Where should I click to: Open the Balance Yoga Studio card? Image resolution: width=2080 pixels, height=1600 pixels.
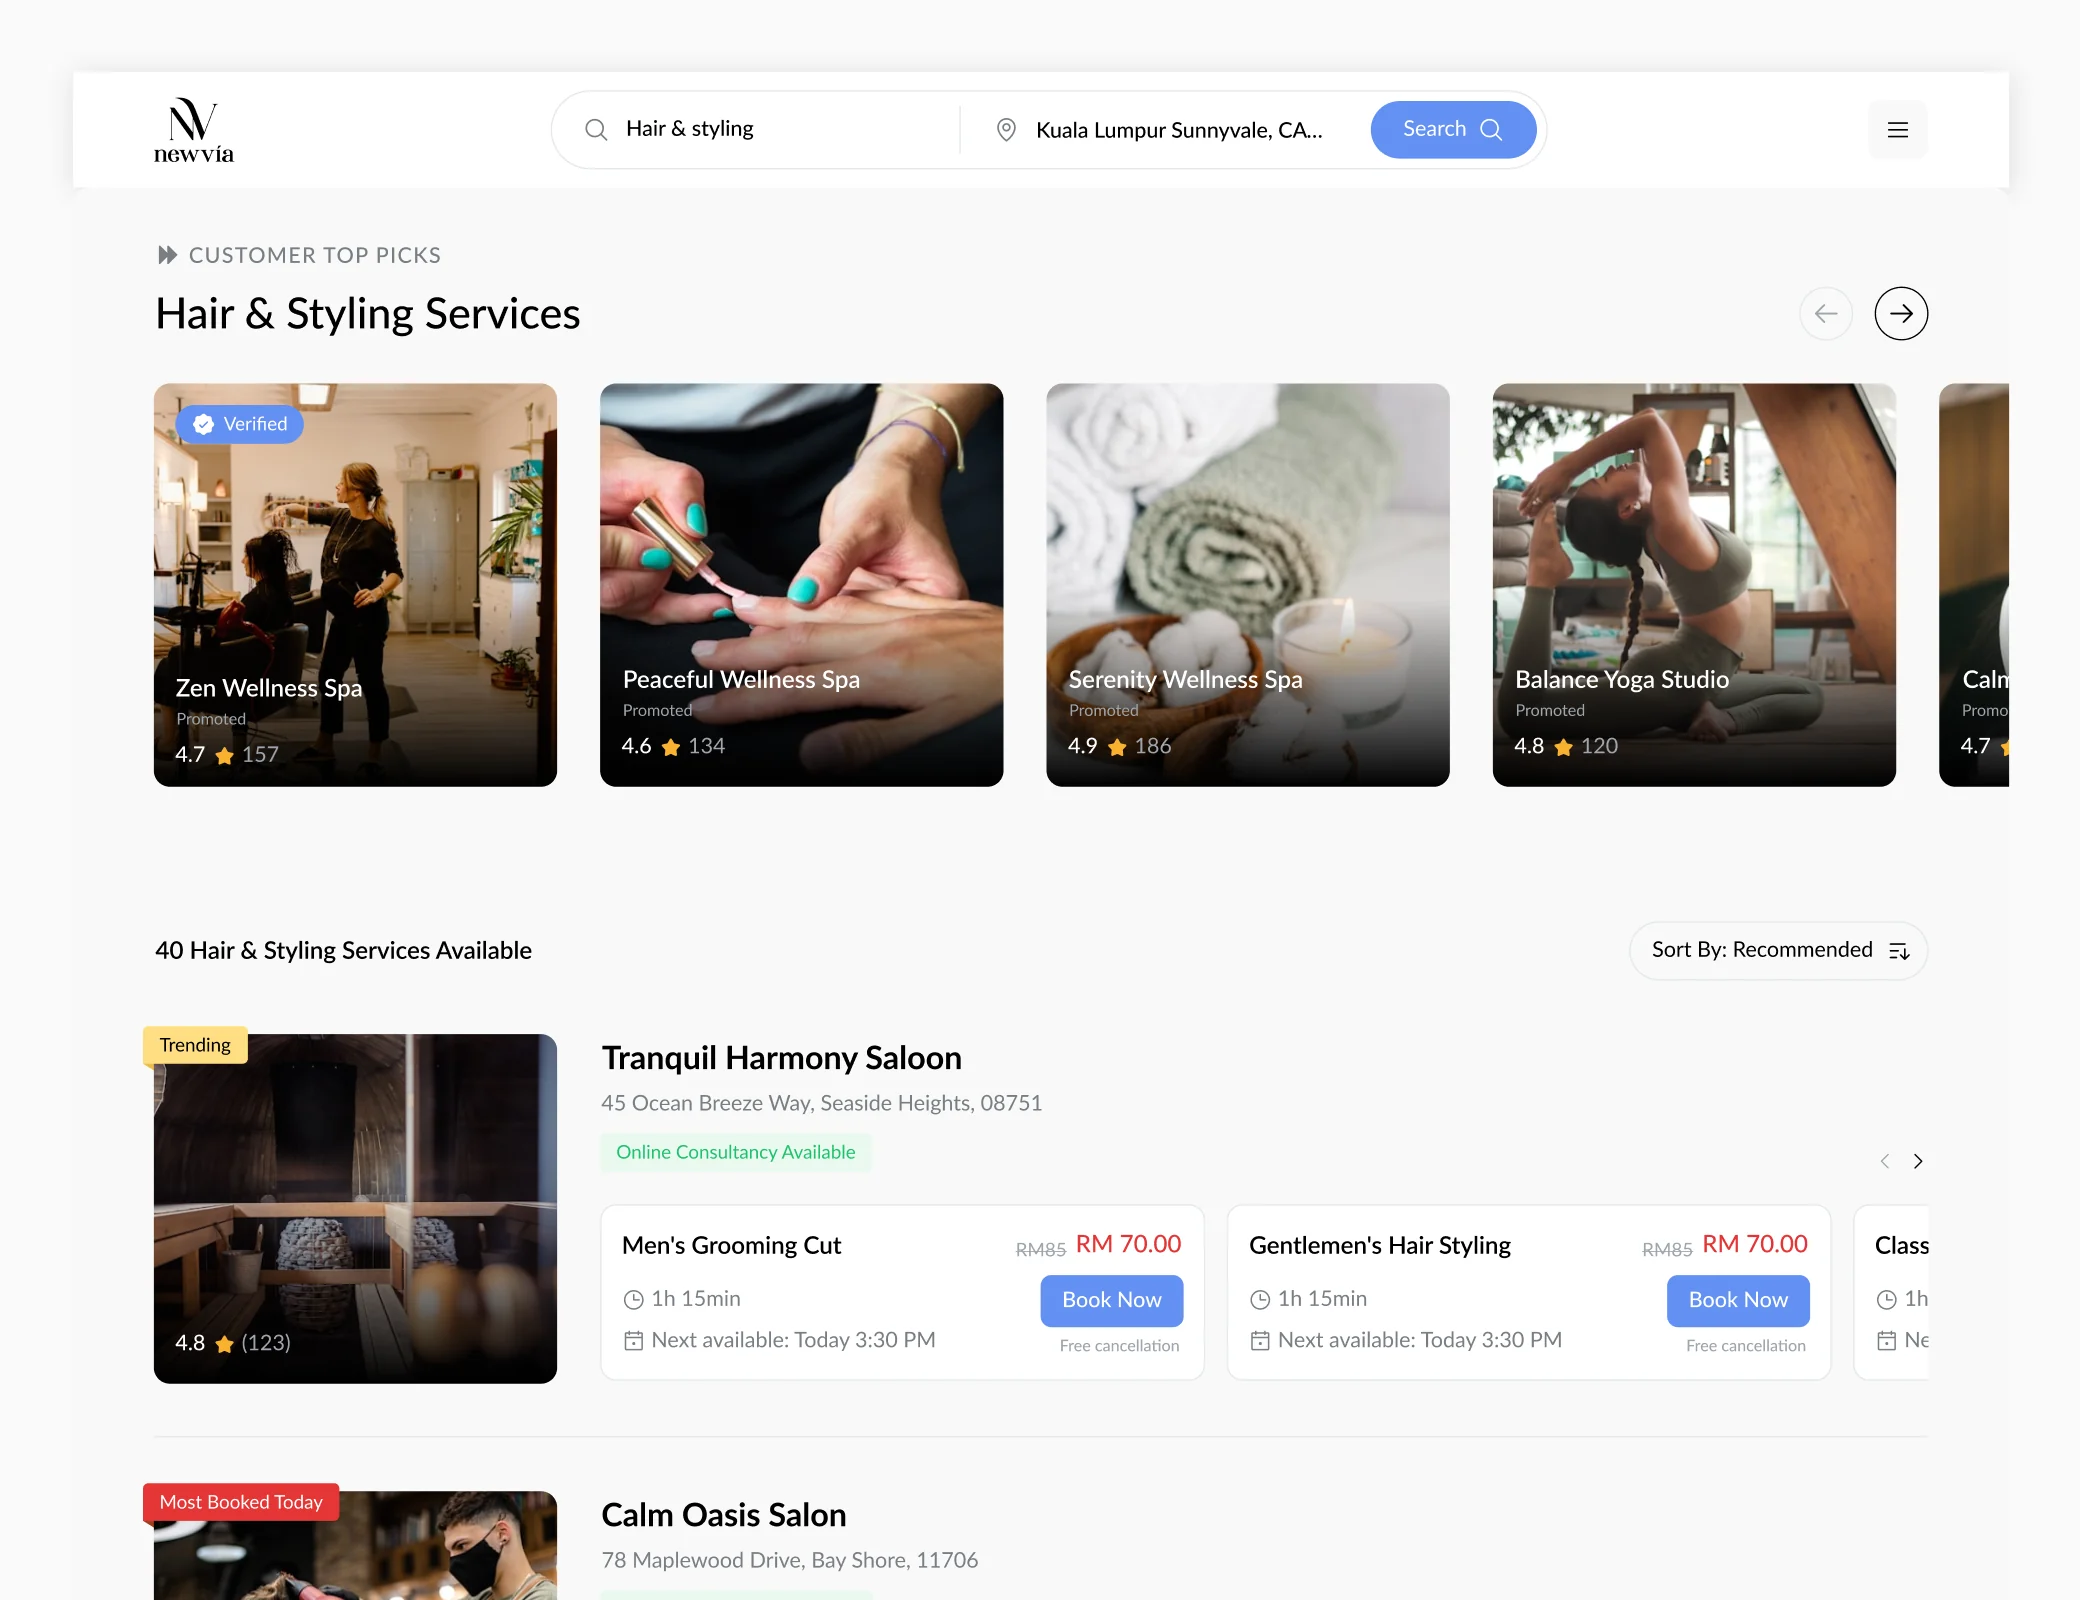[1694, 585]
